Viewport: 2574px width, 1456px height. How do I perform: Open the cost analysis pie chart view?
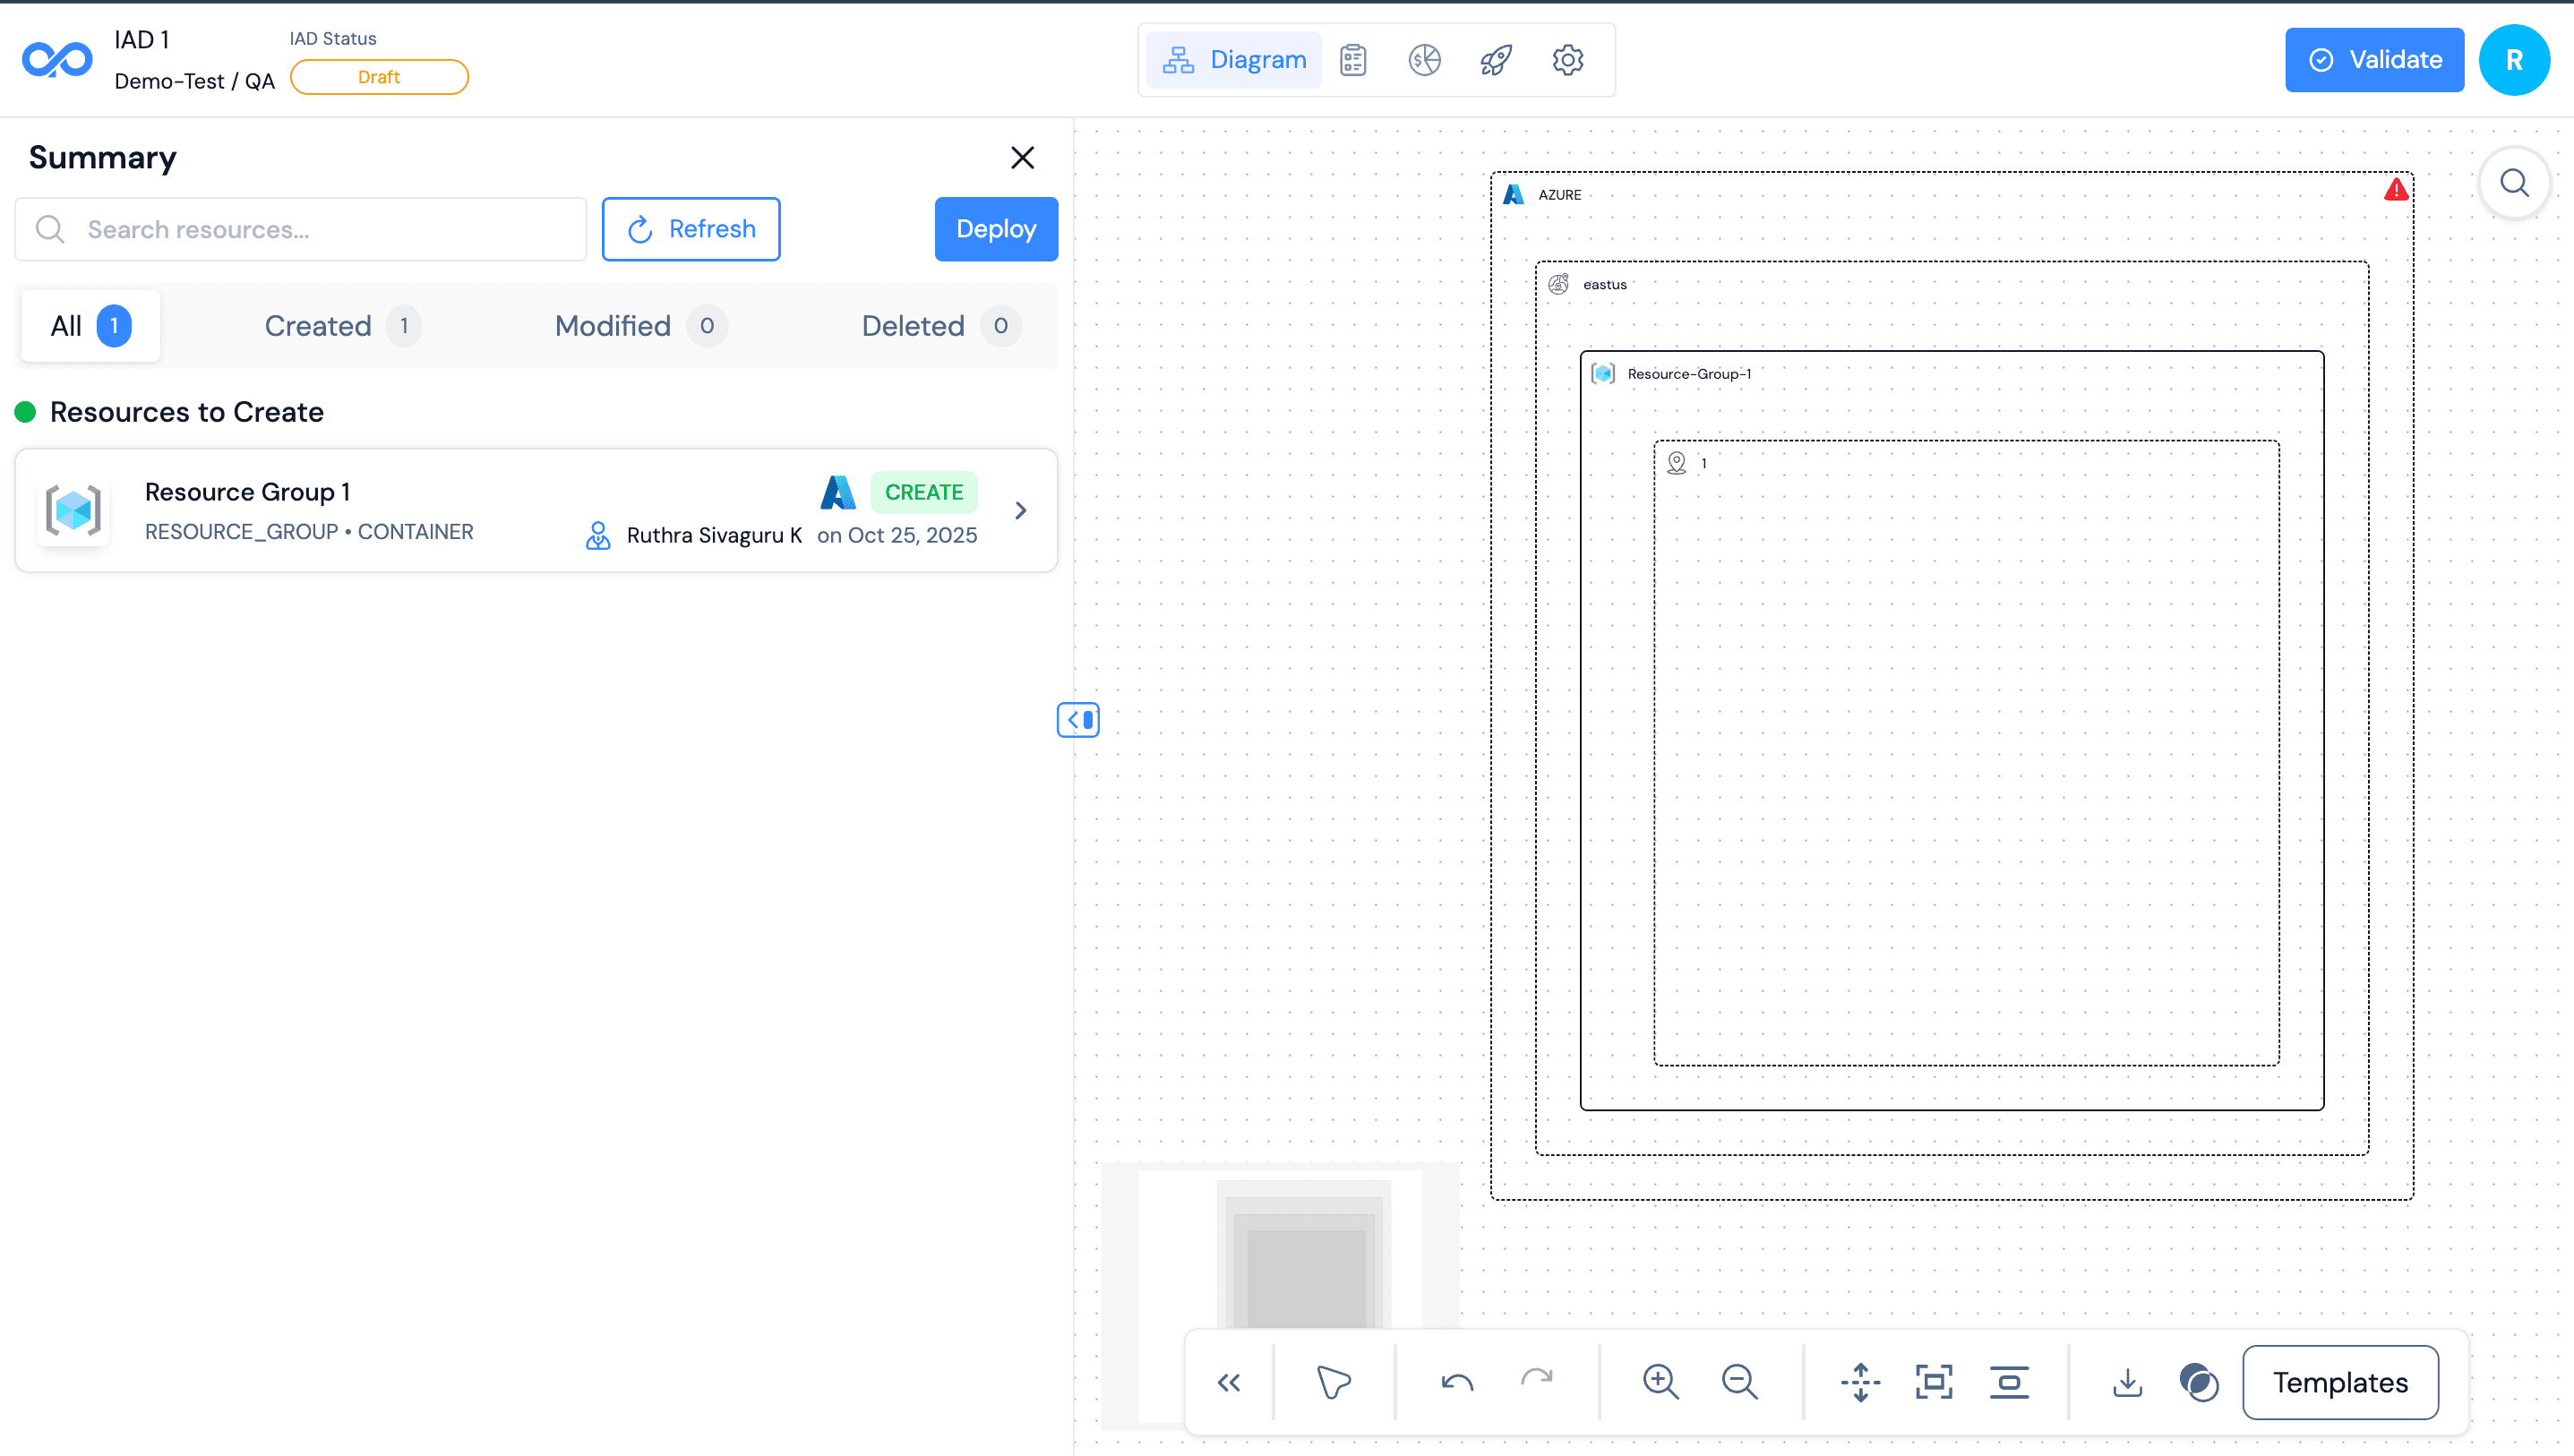pos(1424,60)
